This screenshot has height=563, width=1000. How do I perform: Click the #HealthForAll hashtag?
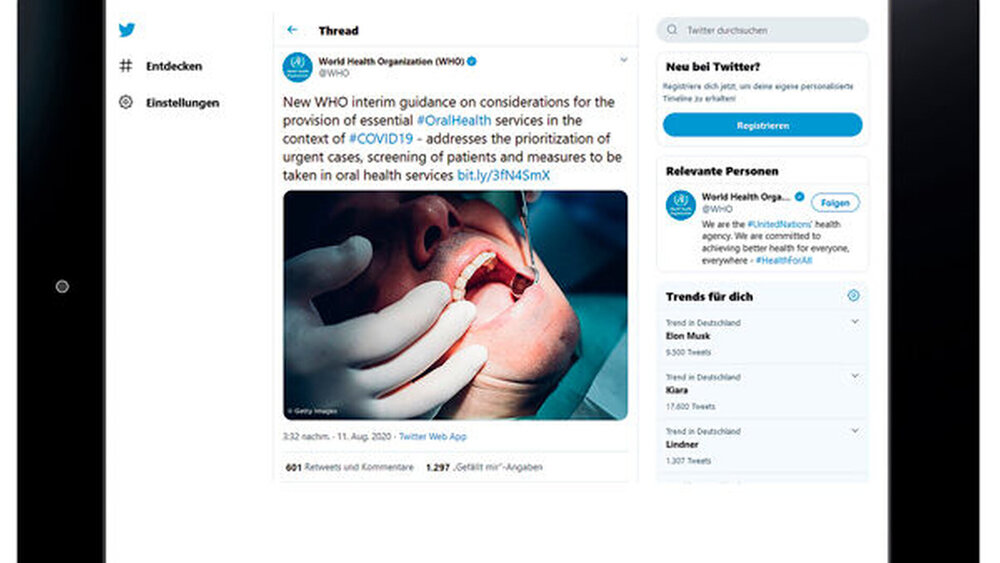pos(785,260)
